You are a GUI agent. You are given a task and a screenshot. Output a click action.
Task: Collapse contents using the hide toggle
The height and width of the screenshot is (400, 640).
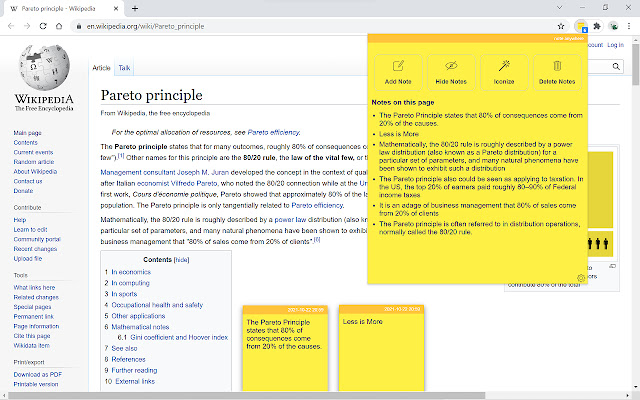[181, 258]
